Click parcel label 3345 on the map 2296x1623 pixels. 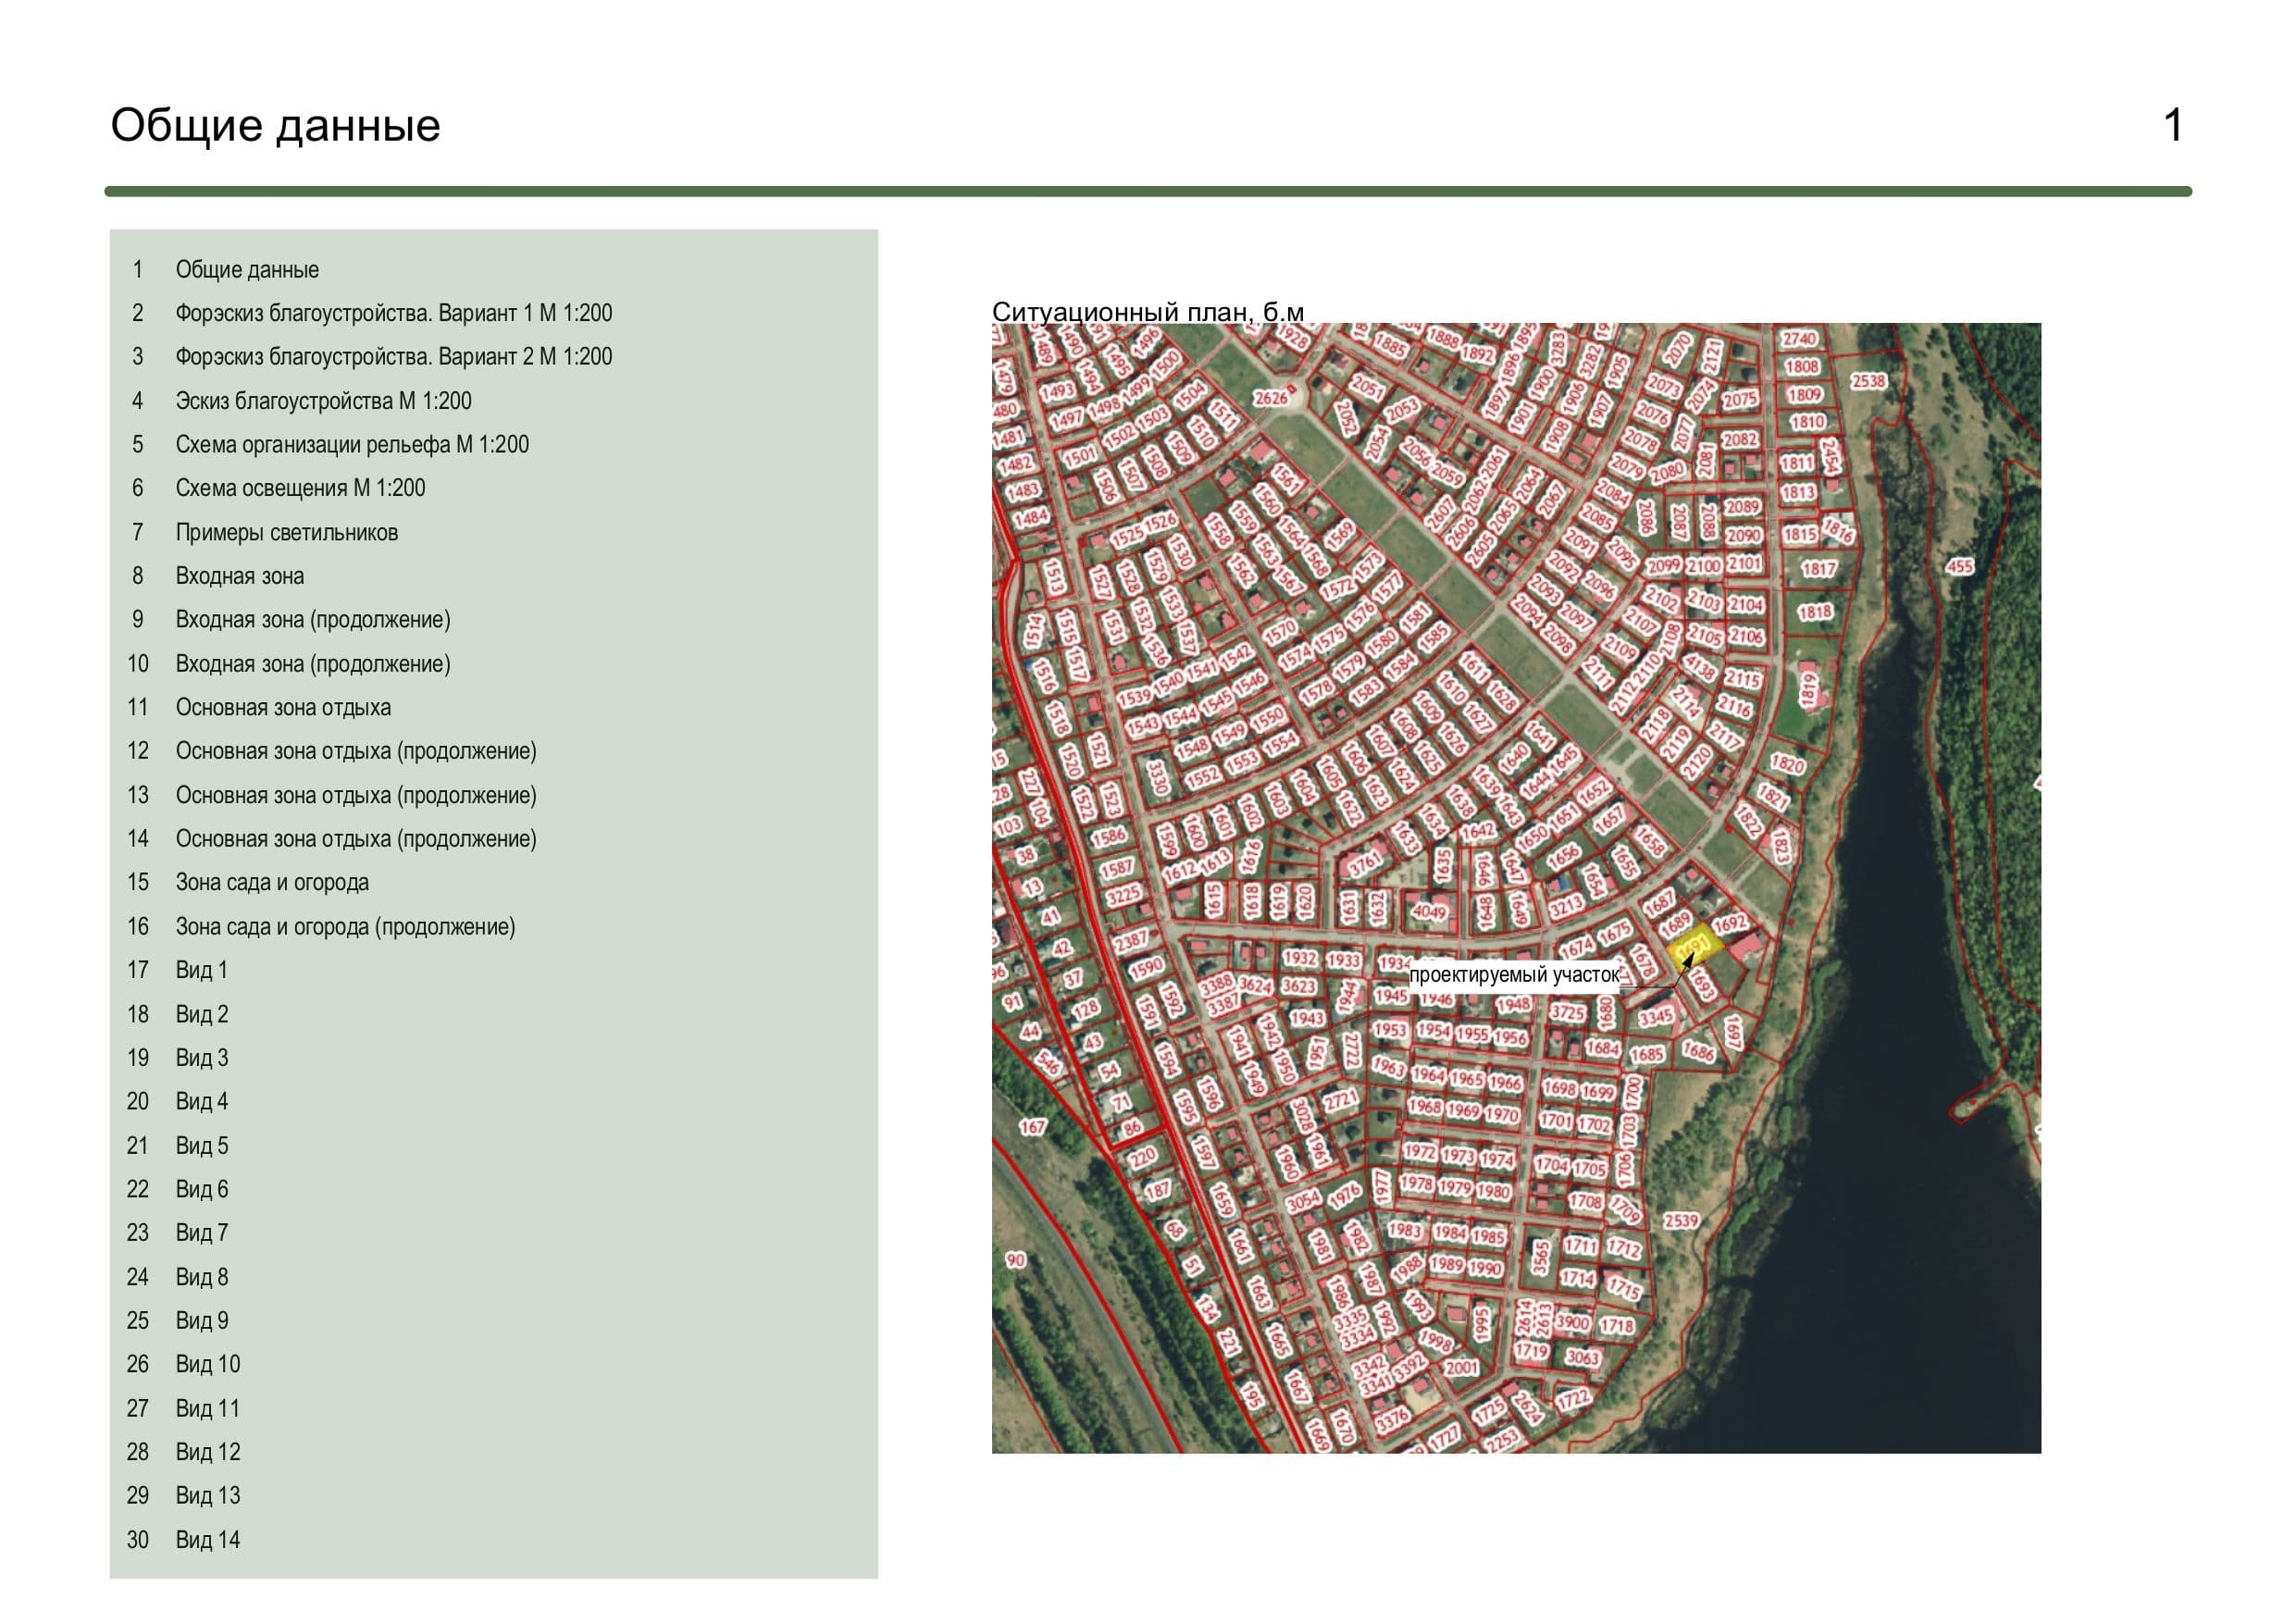(x=1656, y=1017)
